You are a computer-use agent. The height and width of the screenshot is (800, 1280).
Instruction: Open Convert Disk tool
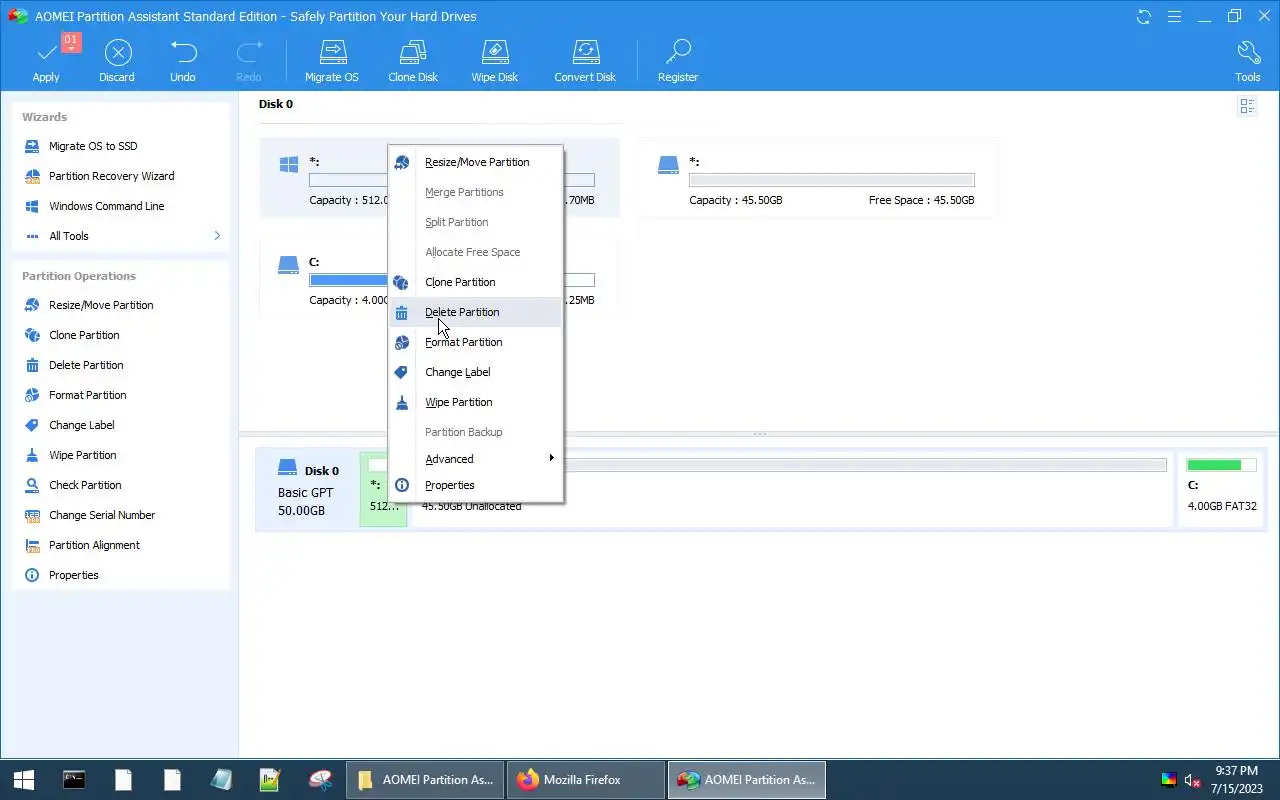[x=585, y=61]
